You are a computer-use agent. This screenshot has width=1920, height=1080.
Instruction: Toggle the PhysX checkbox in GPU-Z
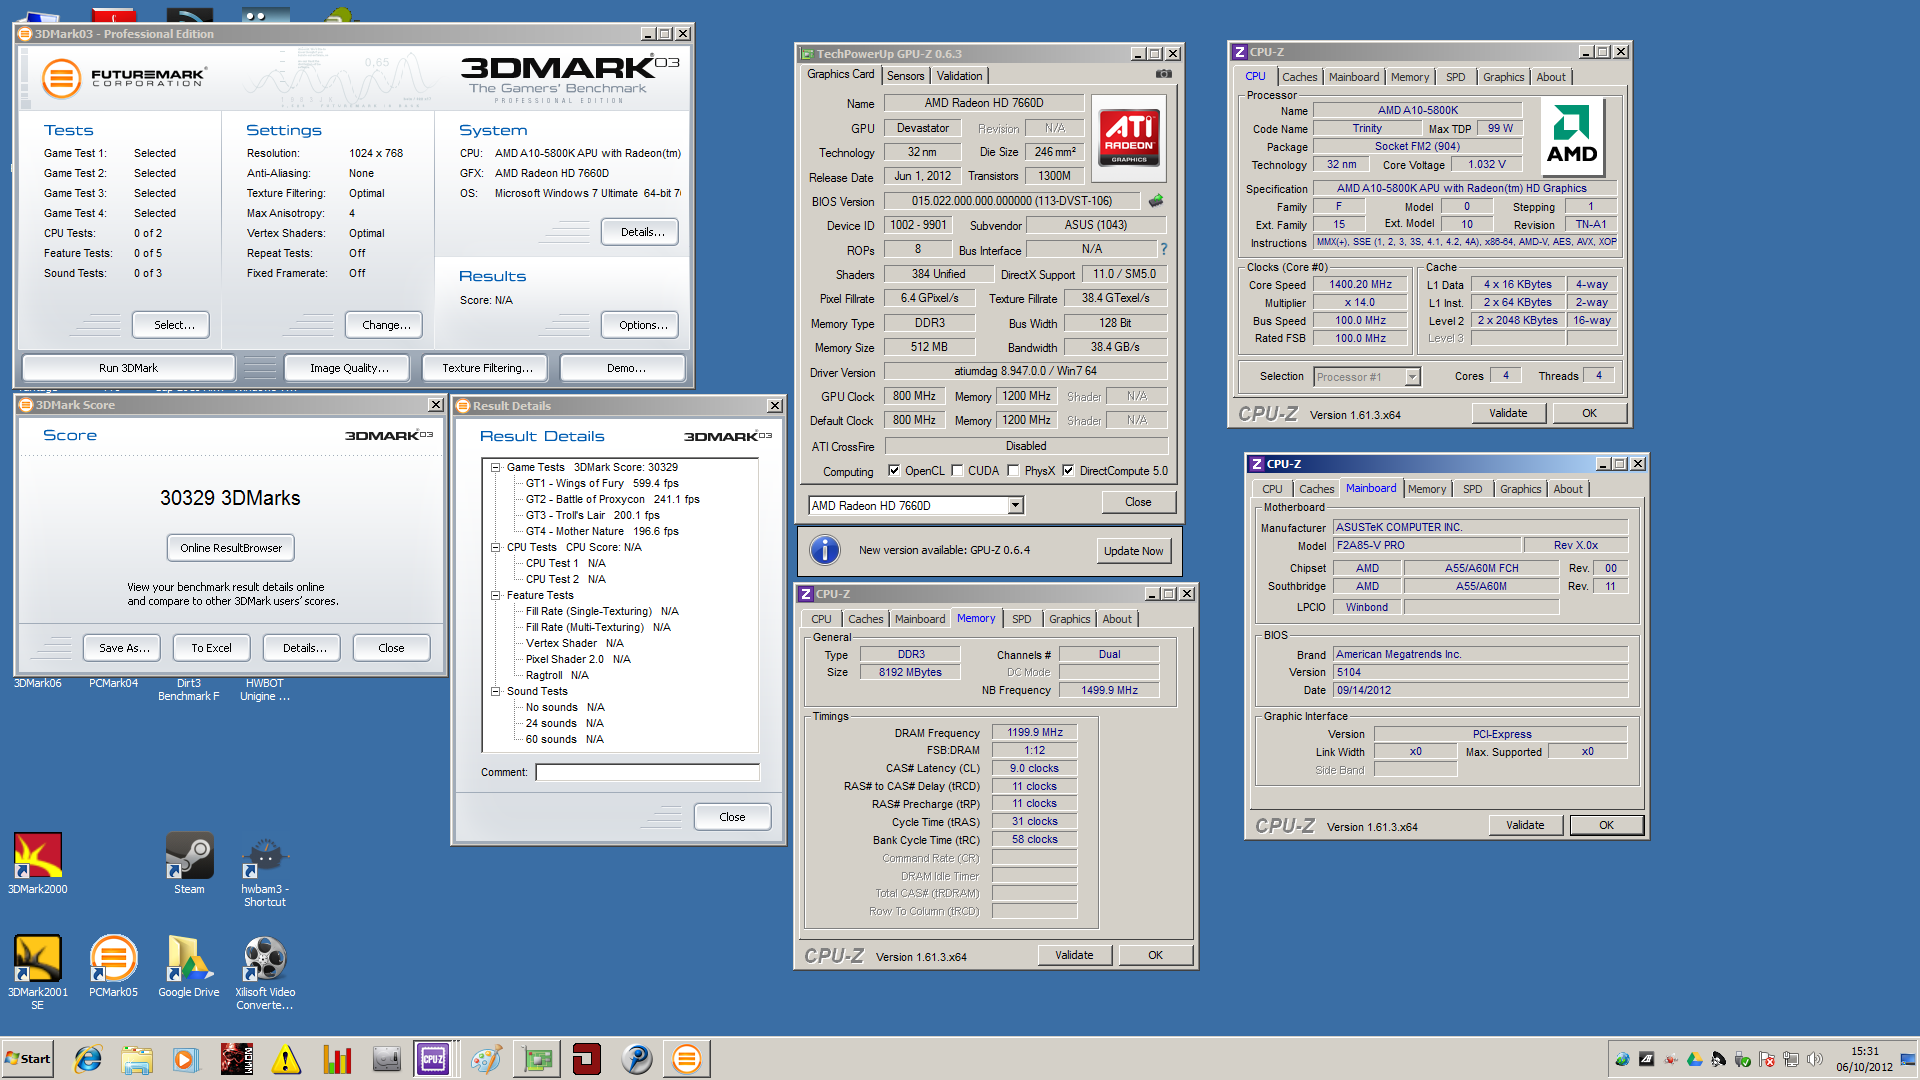[x=1013, y=471]
